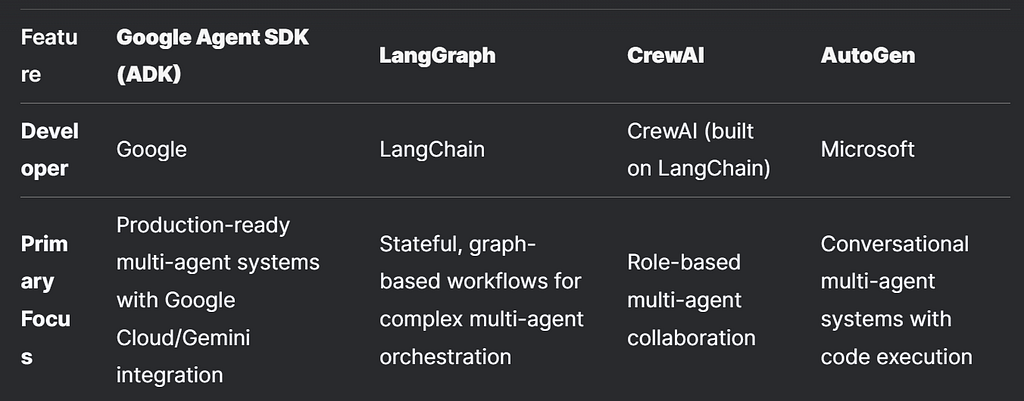Click Role-based multi-agent collaboration text
The height and width of the screenshot is (401, 1024).
click(692, 300)
